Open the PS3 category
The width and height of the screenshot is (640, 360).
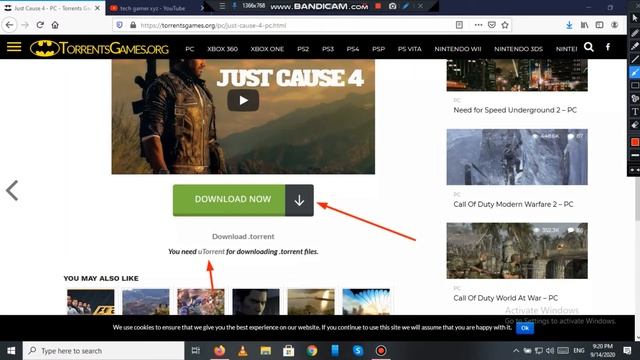(x=328, y=49)
